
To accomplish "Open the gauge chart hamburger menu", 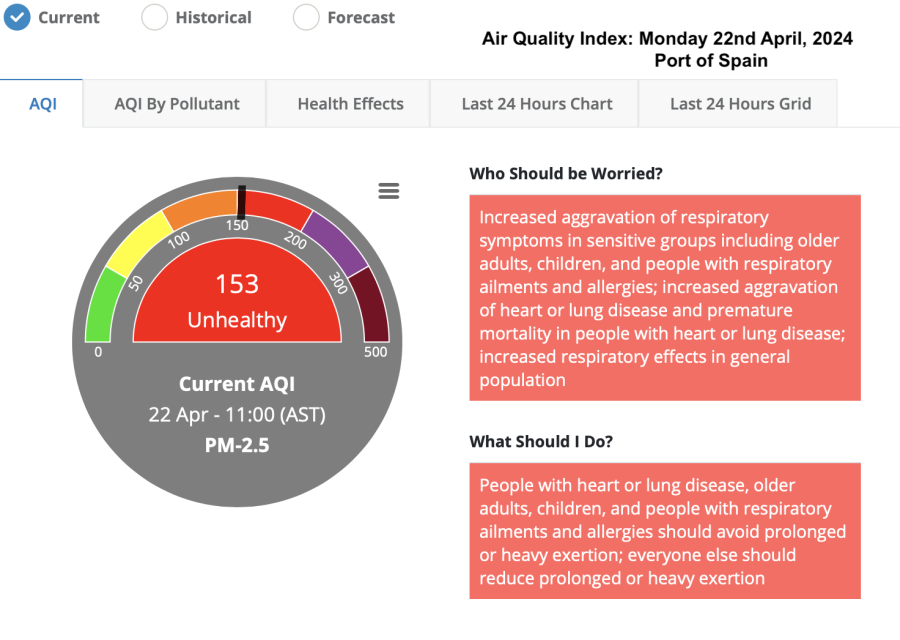I will pos(389,191).
